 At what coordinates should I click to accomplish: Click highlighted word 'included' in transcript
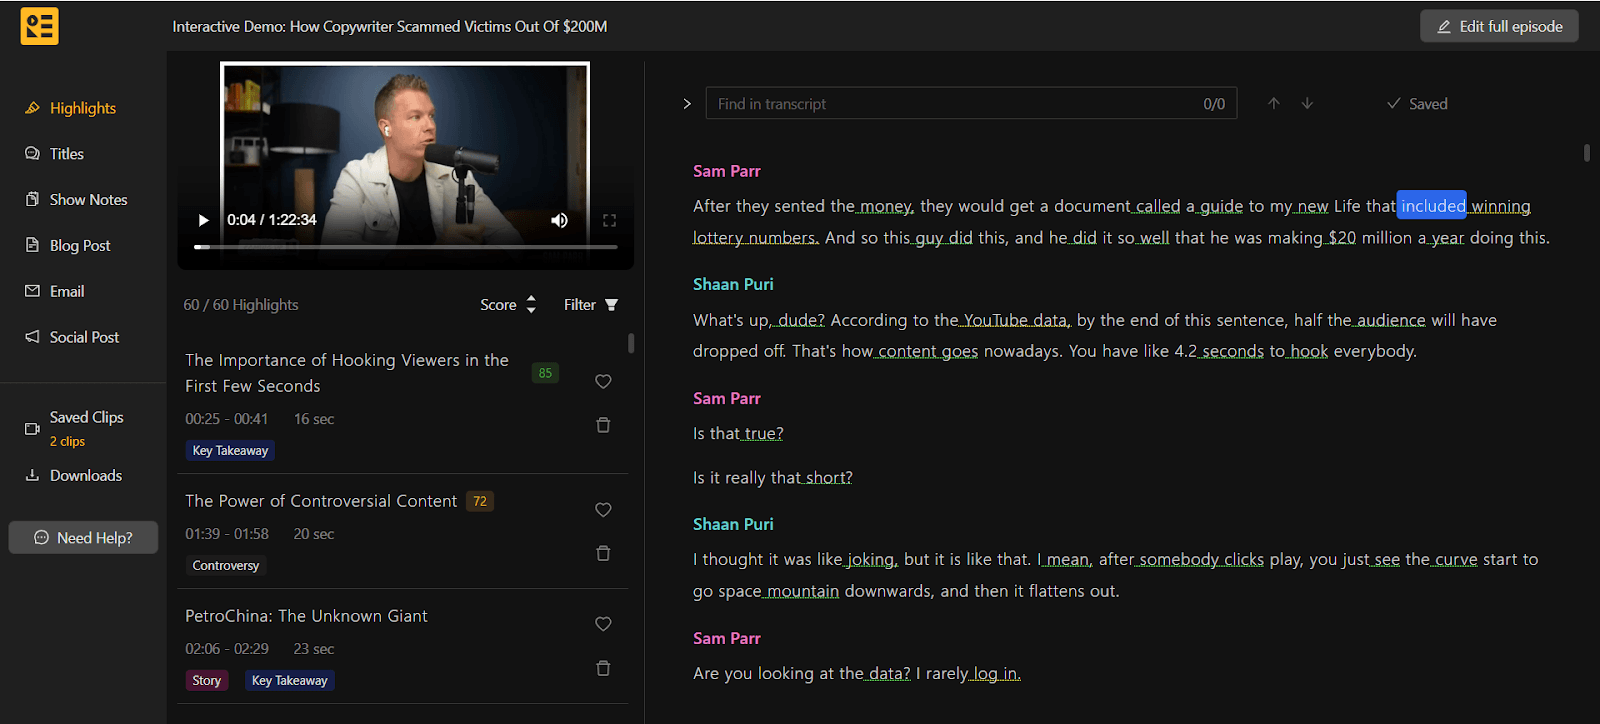coord(1432,206)
